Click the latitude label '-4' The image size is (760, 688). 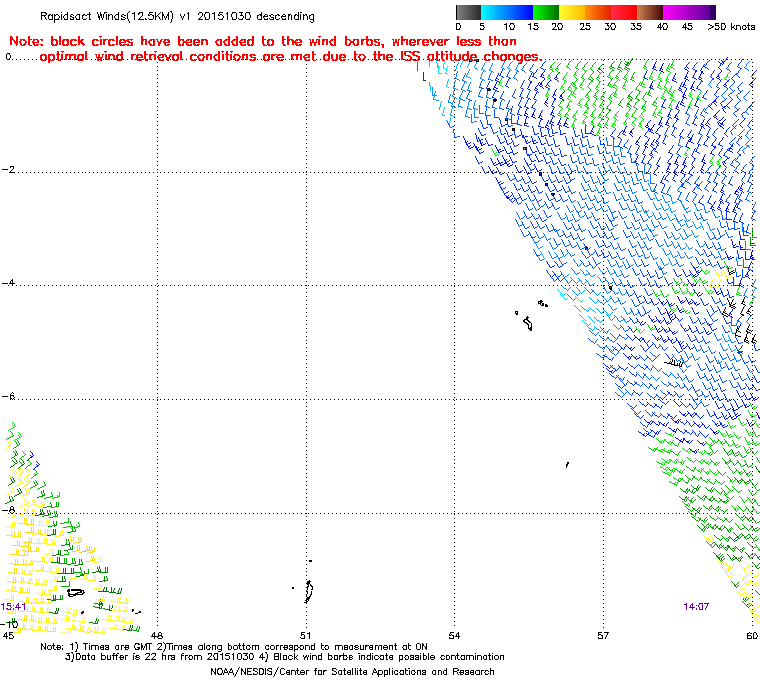pos(8,283)
